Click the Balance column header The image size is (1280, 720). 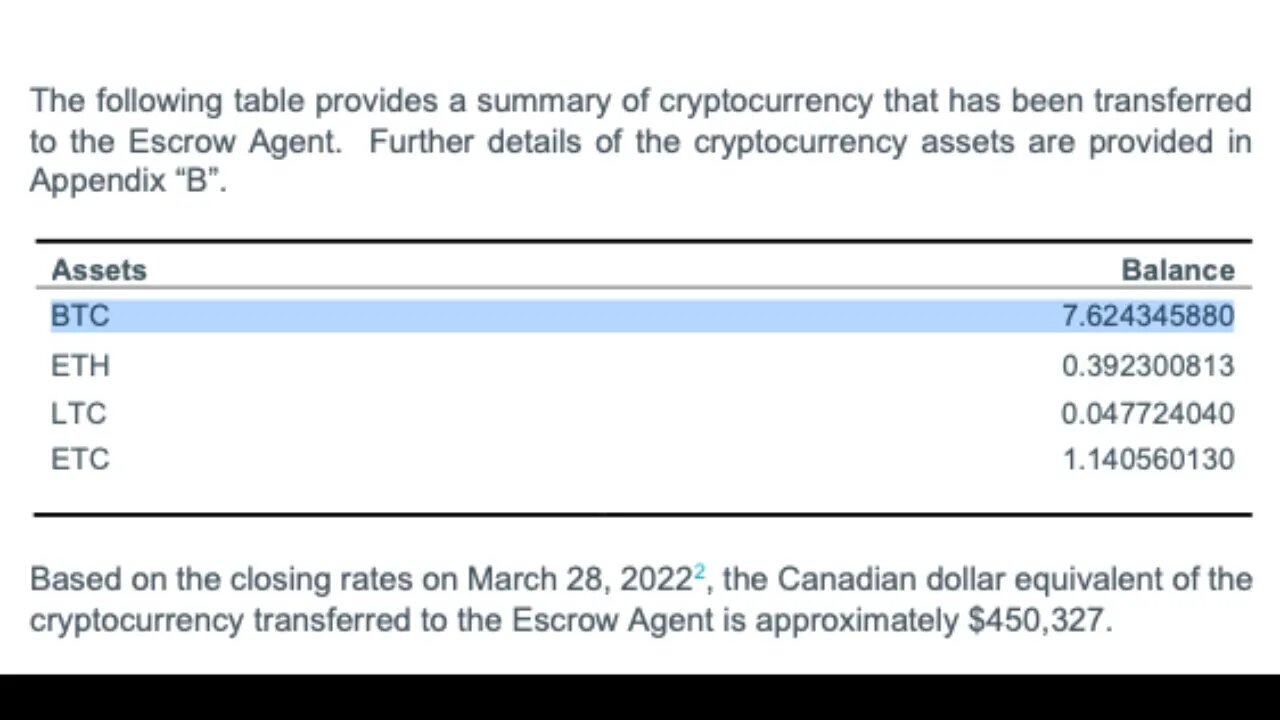pyautogui.click(x=1178, y=270)
